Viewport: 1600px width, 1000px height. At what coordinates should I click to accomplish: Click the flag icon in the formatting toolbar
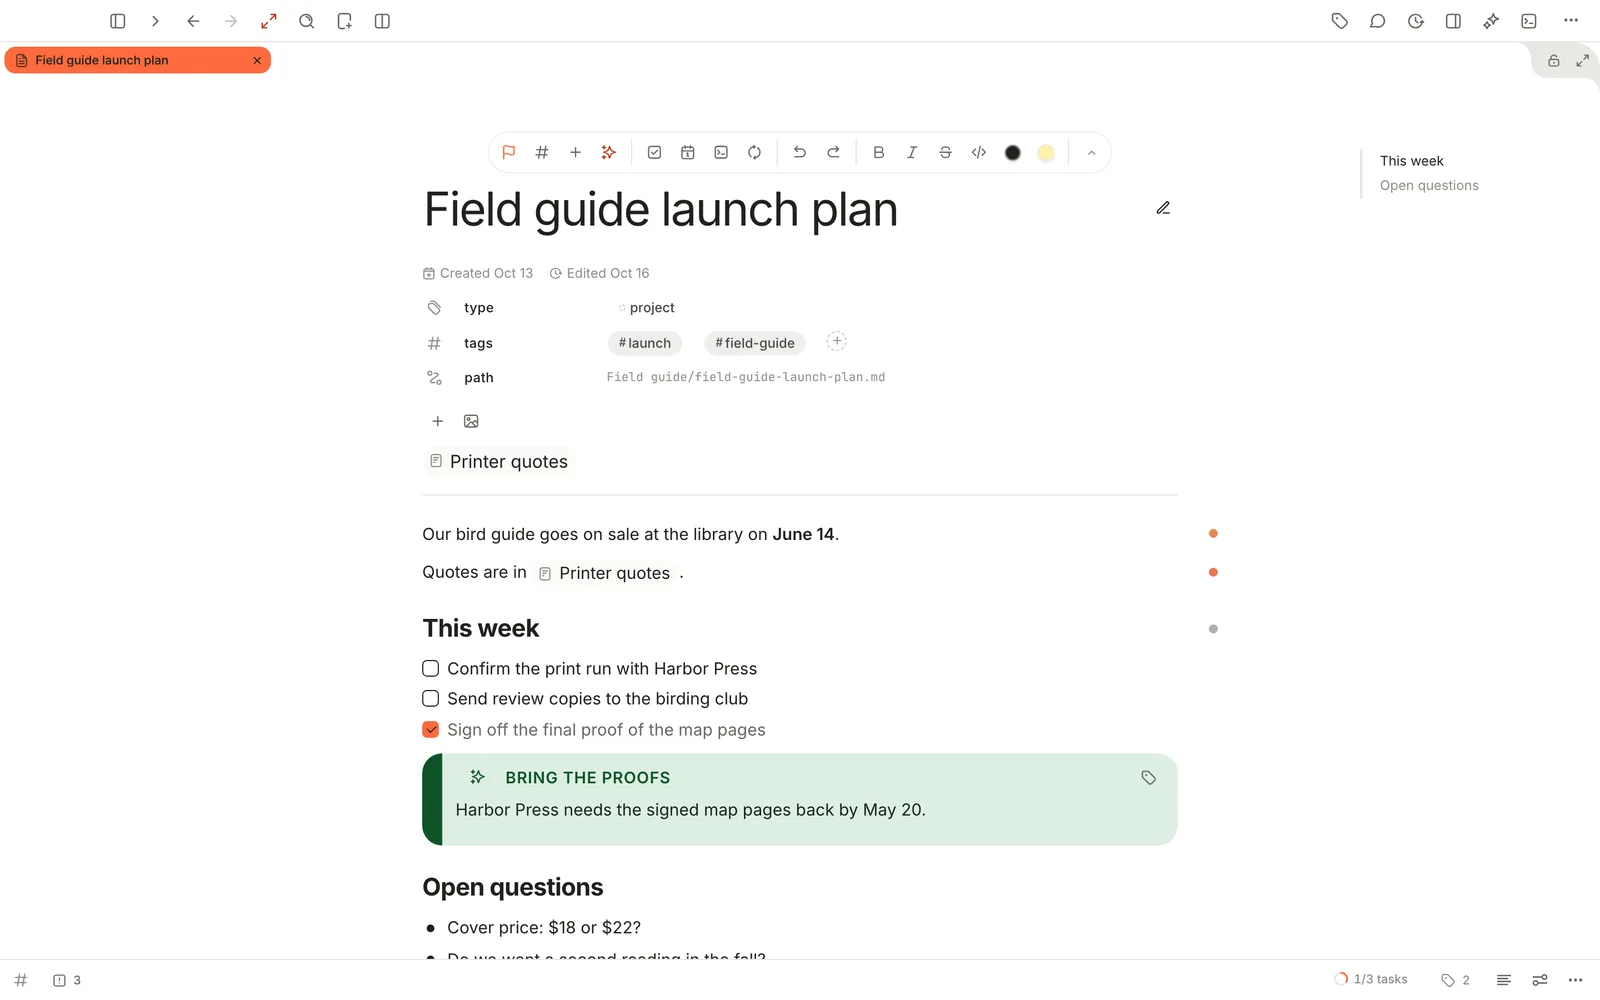point(508,152)
